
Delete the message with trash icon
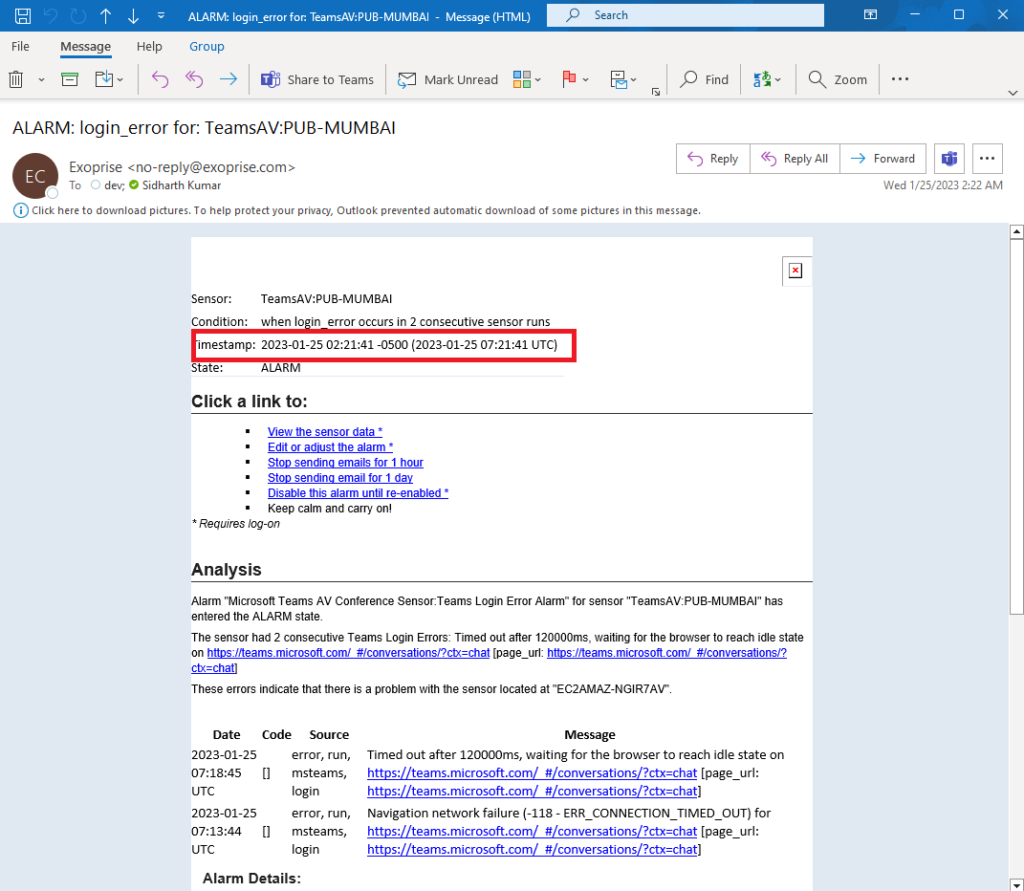(x=16, y=80)
